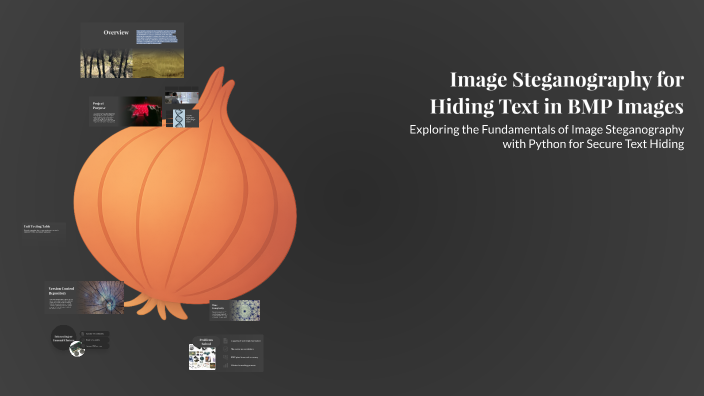Click the document icon in Problems Solved list
The image size is (704, 396).
(x=225, y=341)
